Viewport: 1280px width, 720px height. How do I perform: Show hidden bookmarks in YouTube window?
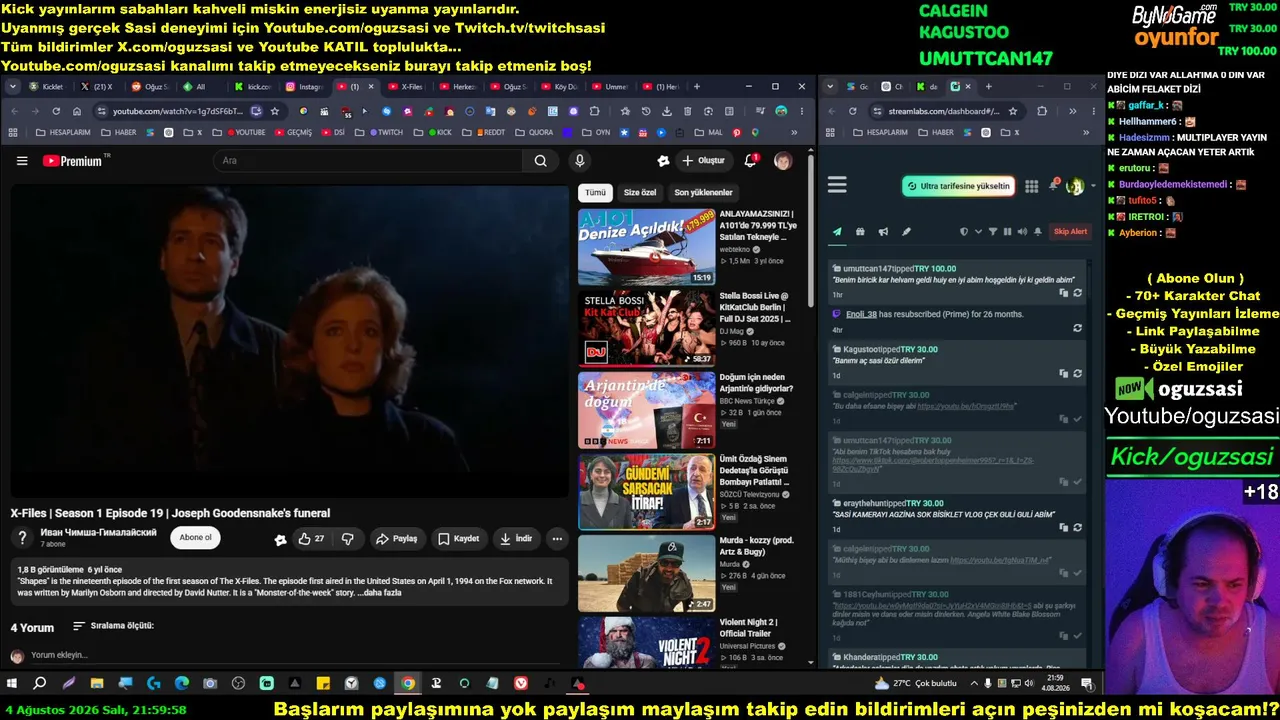point(794,133)
